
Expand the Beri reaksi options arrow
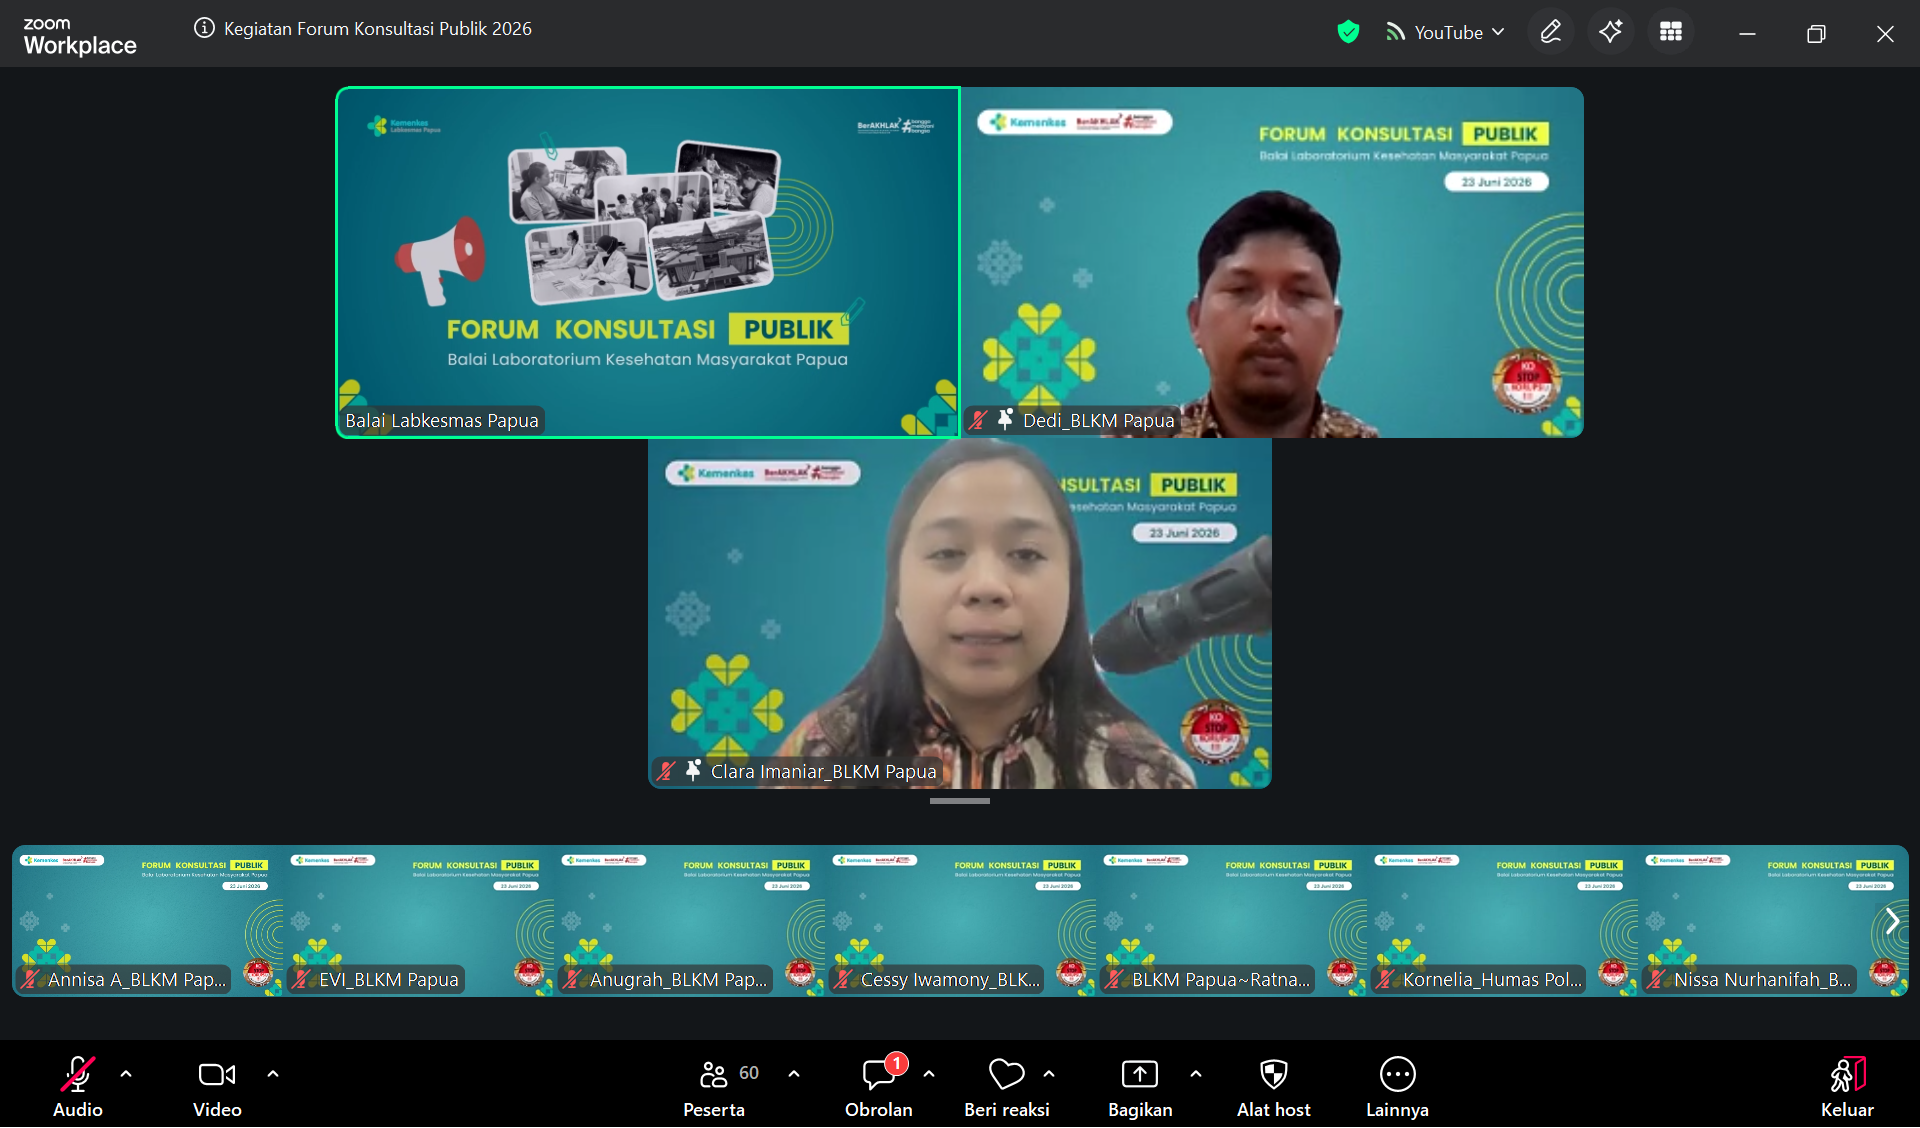pyautogui.click(x=1049, y=1074)
